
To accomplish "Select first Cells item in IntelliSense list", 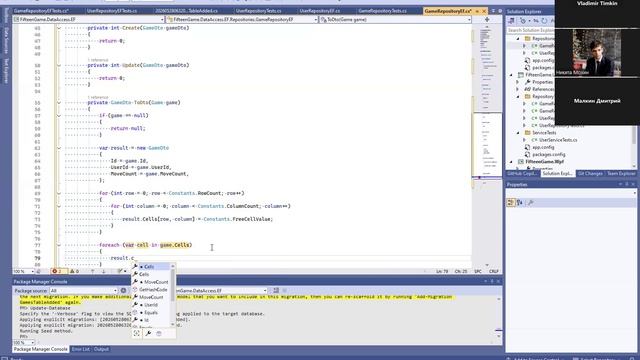I will [x=150, y=267].
